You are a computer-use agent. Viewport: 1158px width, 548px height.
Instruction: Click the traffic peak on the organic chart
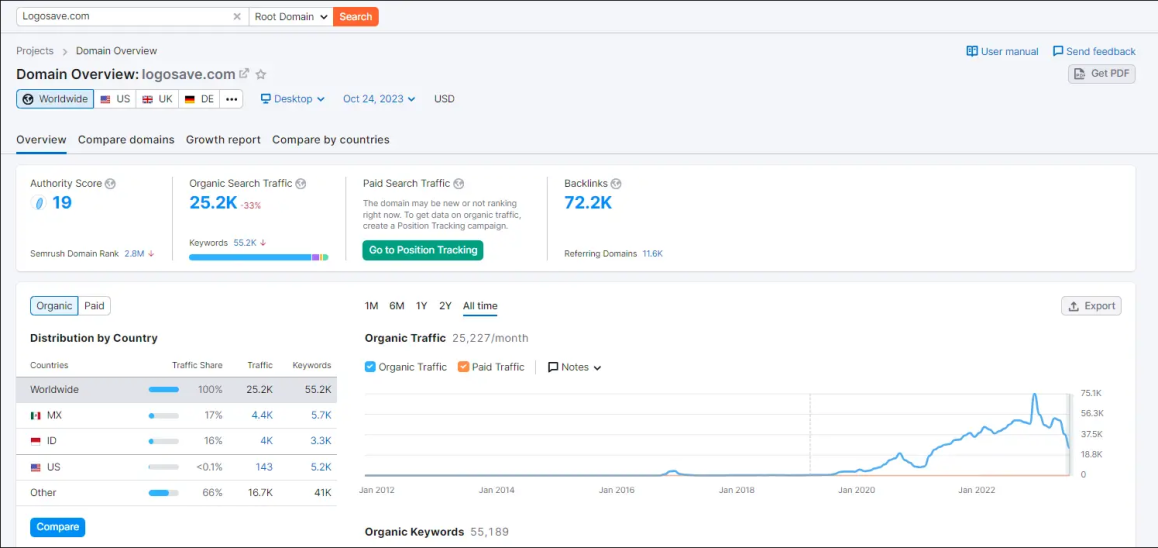click(1035, 396)
